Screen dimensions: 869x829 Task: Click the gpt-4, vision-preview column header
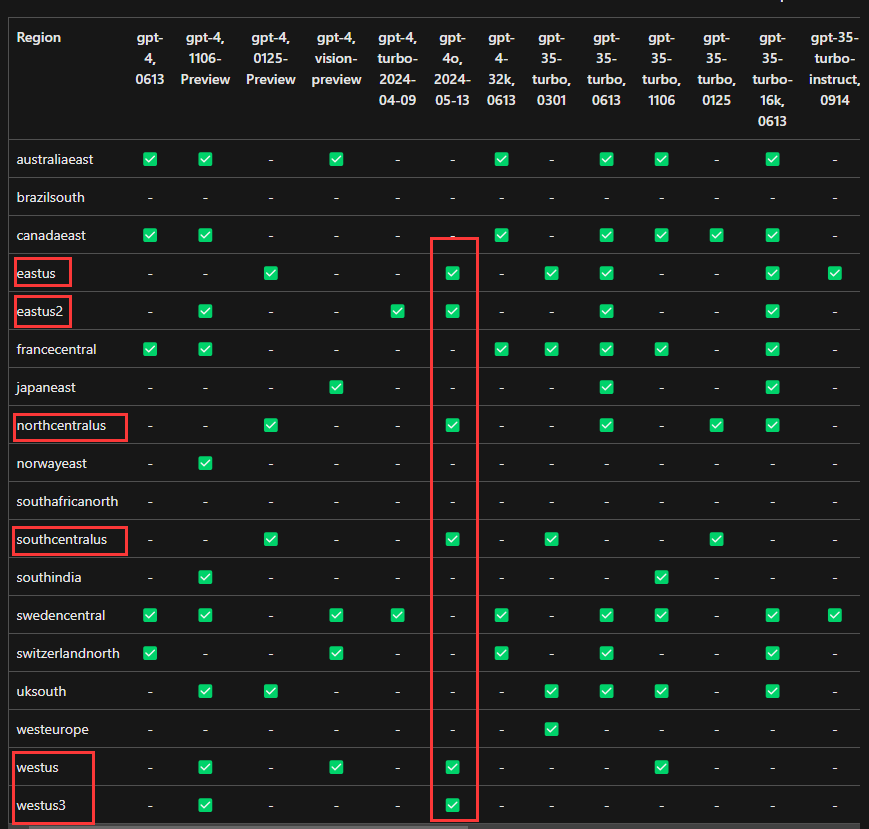336,59
